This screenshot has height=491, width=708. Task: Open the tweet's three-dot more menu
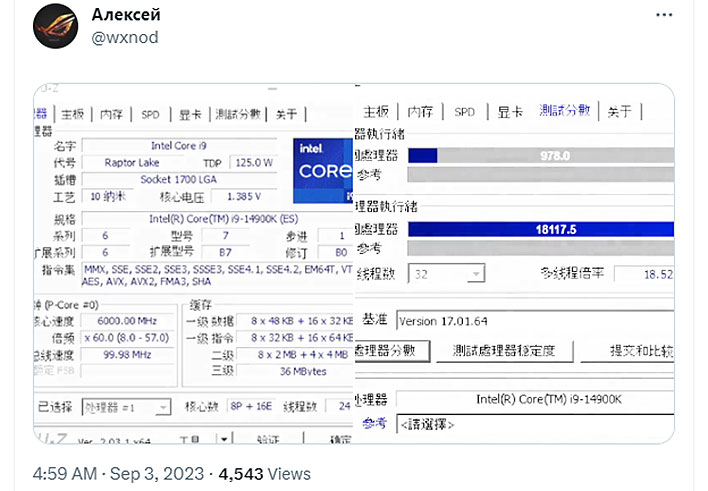664,15
